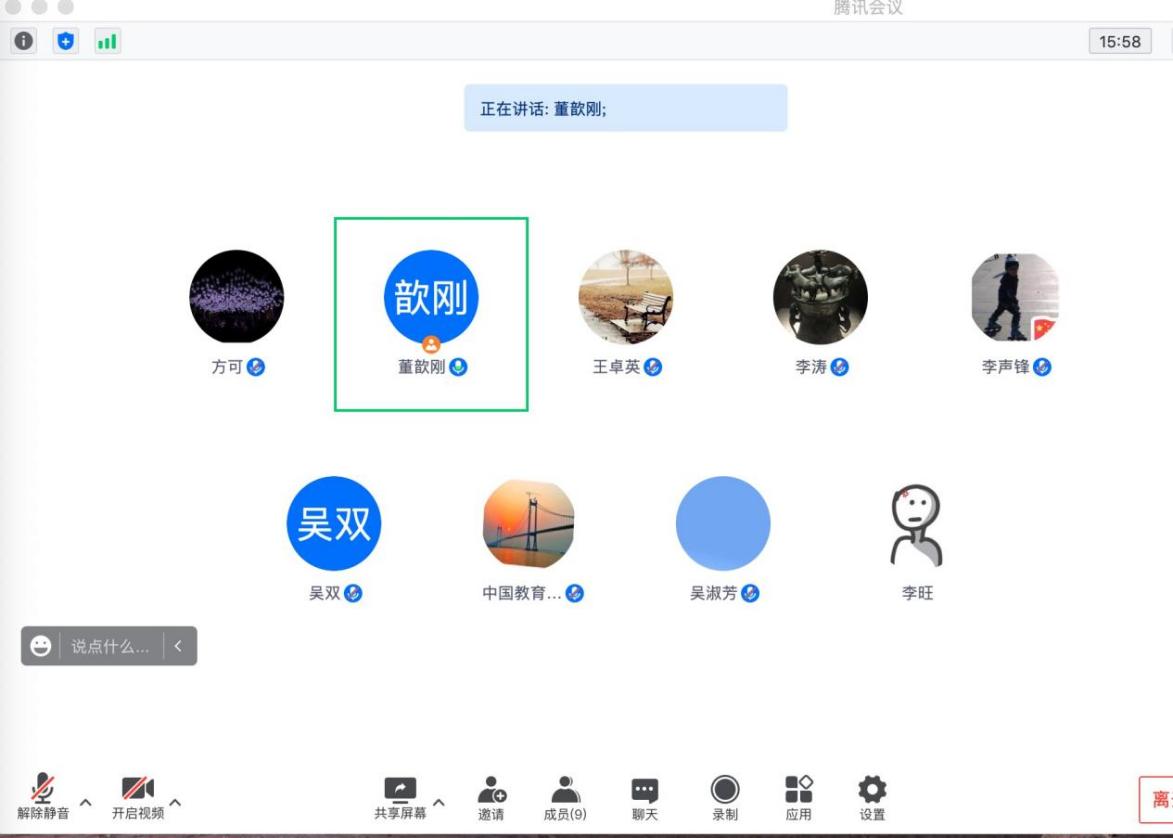
Task: Click the red leave meeting button
Action: (x=1157, y=800)
